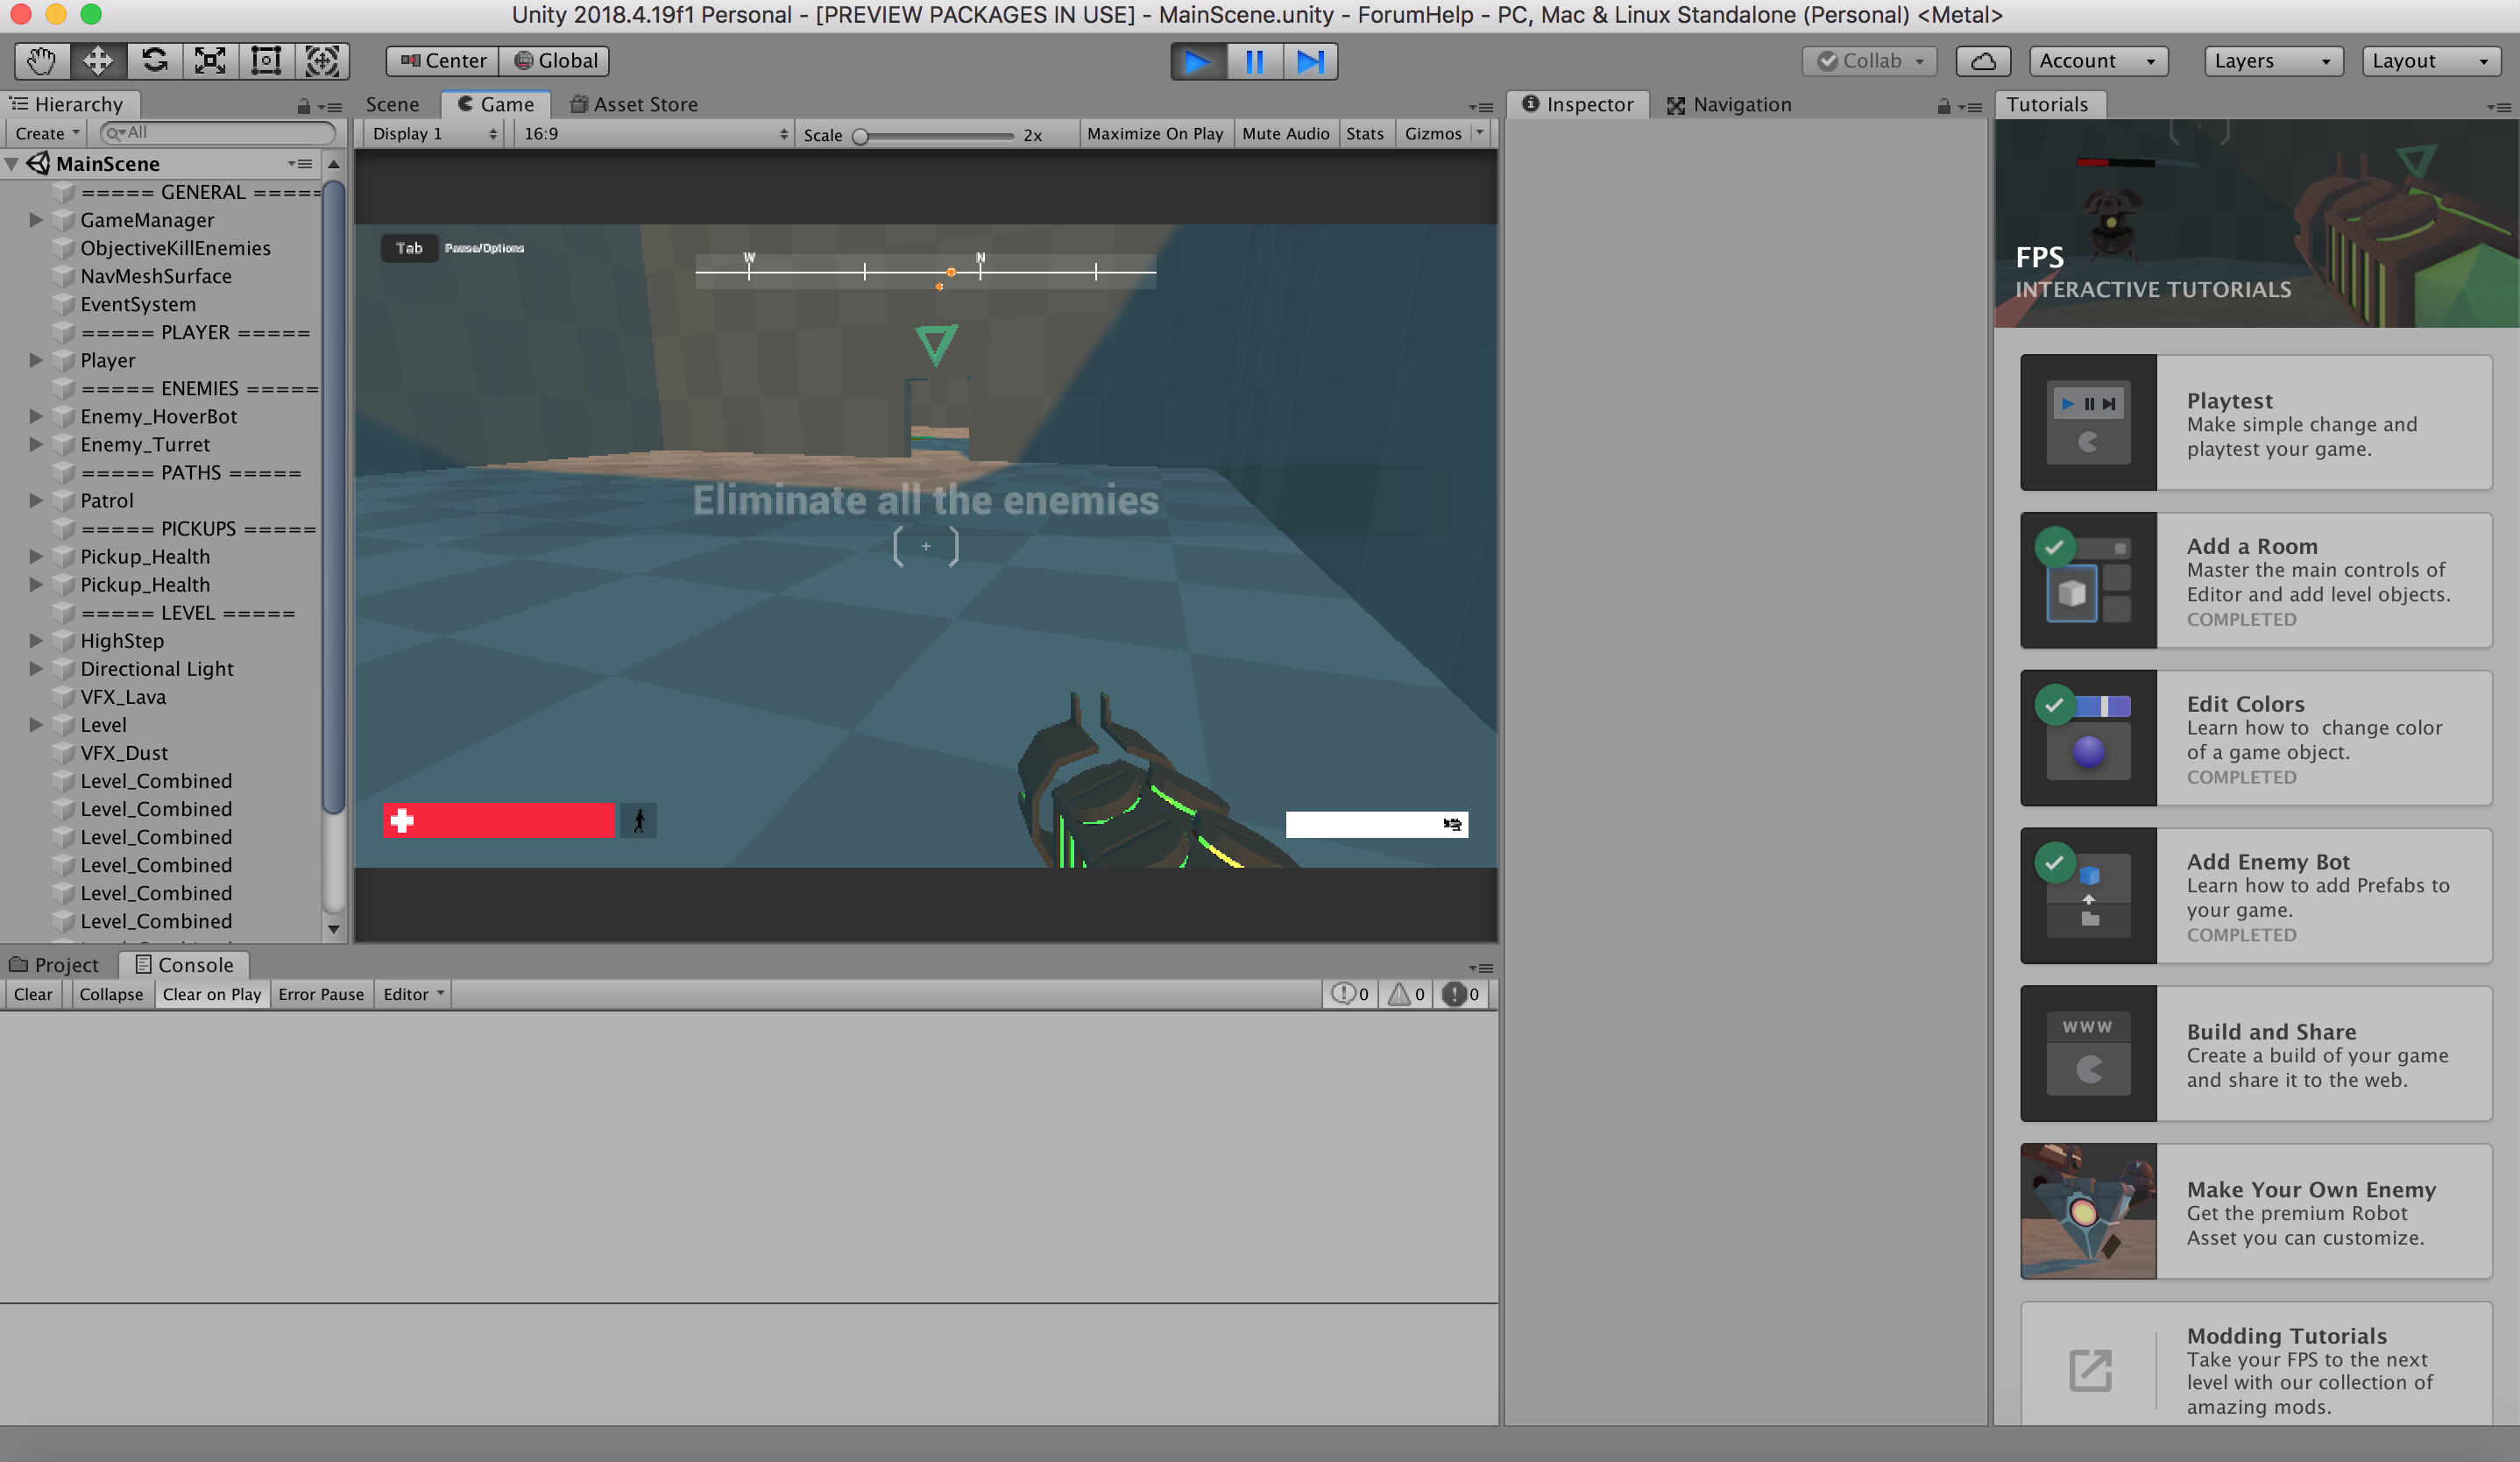Click the Clear button in the Console
Viewport: 2520px width, 1462px height.
coord(33,994)
